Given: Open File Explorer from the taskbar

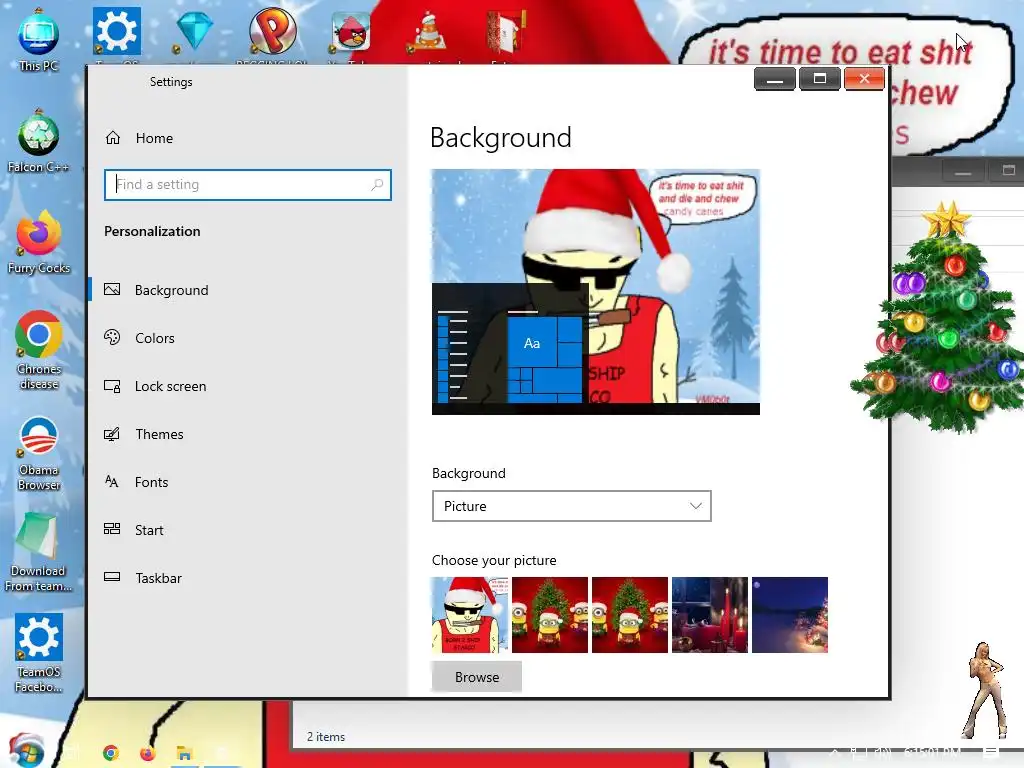Looking at the screenshot, I should click(x=184, y=753).
